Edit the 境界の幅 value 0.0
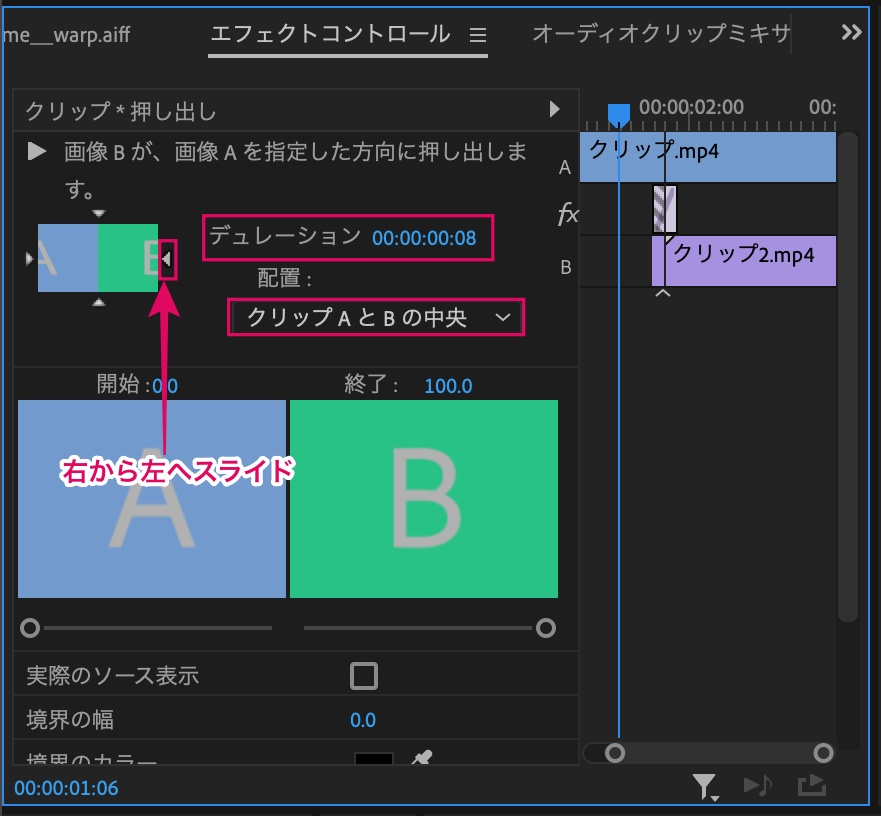 [x=362, y=720]
